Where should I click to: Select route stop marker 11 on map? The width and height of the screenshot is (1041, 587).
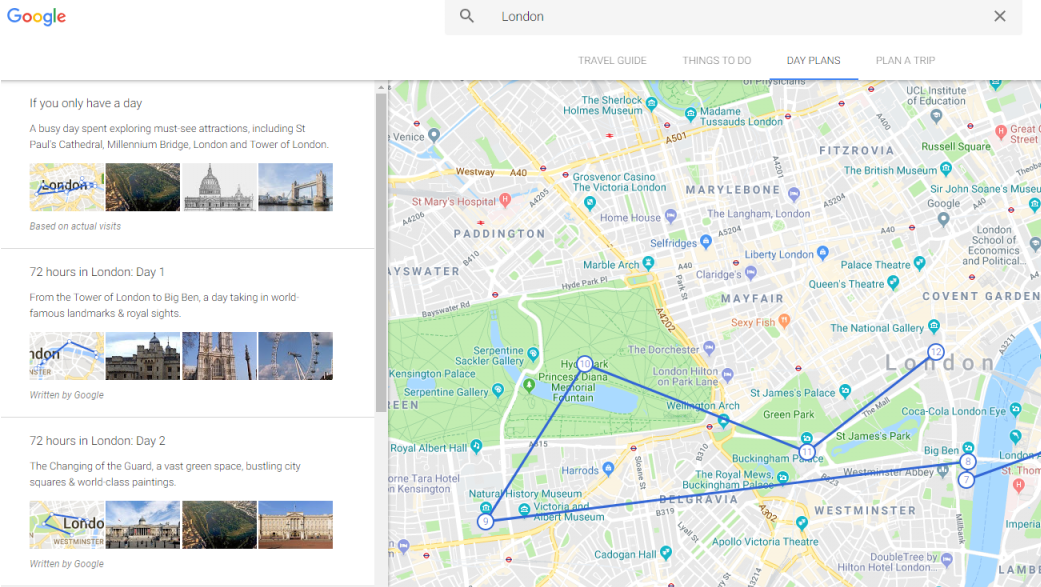point(807,452)
